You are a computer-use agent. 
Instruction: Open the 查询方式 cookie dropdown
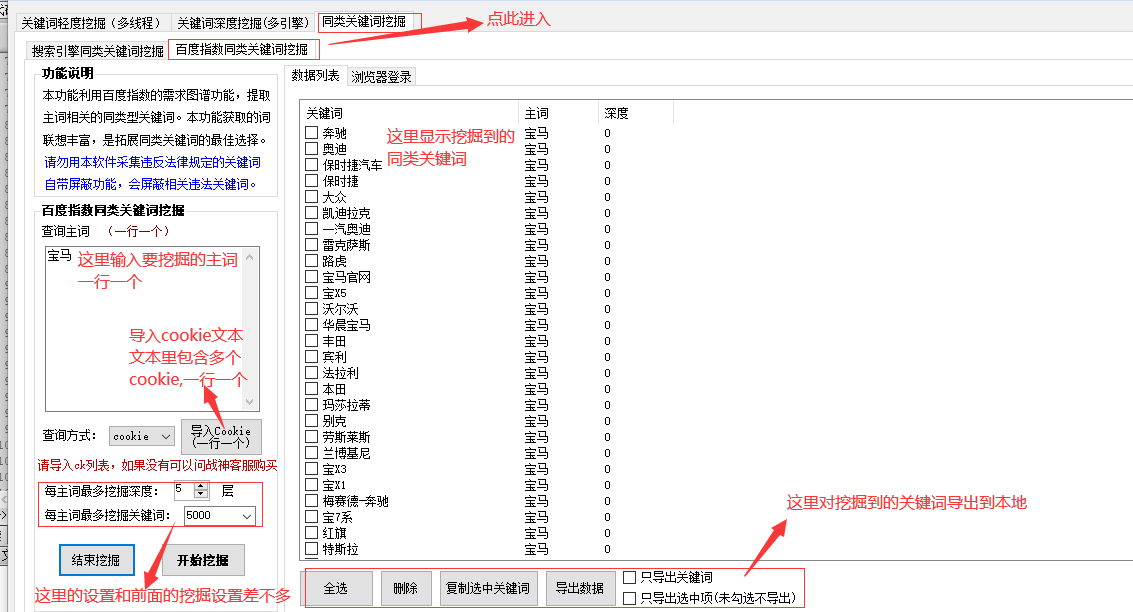pyautogui.click(x=142, y=436)
